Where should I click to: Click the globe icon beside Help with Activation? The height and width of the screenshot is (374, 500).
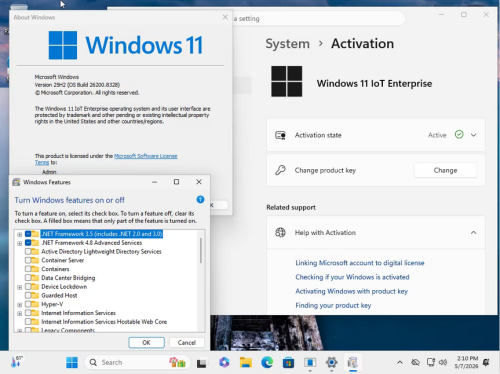(280, 232)
